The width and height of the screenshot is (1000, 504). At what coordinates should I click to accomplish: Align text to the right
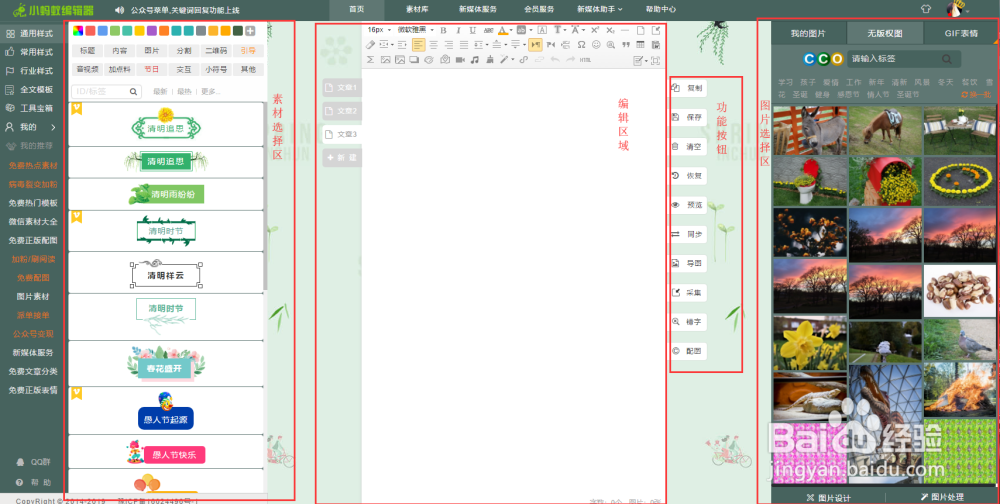pos(448,45)
